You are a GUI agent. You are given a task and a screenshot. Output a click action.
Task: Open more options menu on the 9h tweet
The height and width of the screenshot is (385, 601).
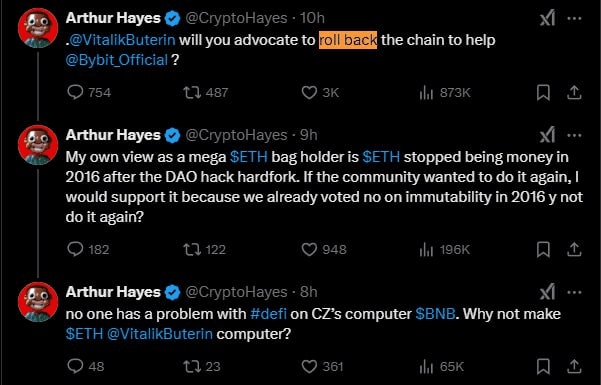point(574,135)
